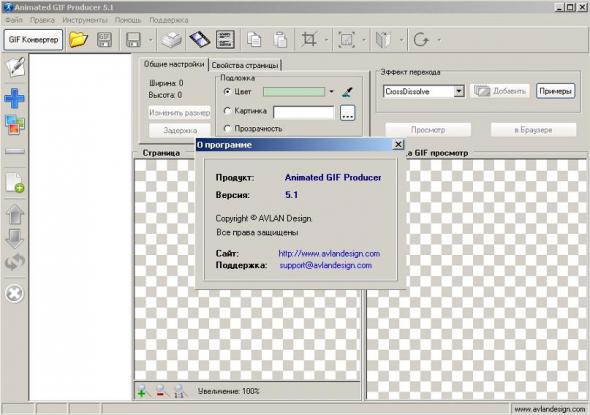Click the blue plus add-image icon
Image resolution: width=590 pixels, height=415 pixels.
click(14, 98)
